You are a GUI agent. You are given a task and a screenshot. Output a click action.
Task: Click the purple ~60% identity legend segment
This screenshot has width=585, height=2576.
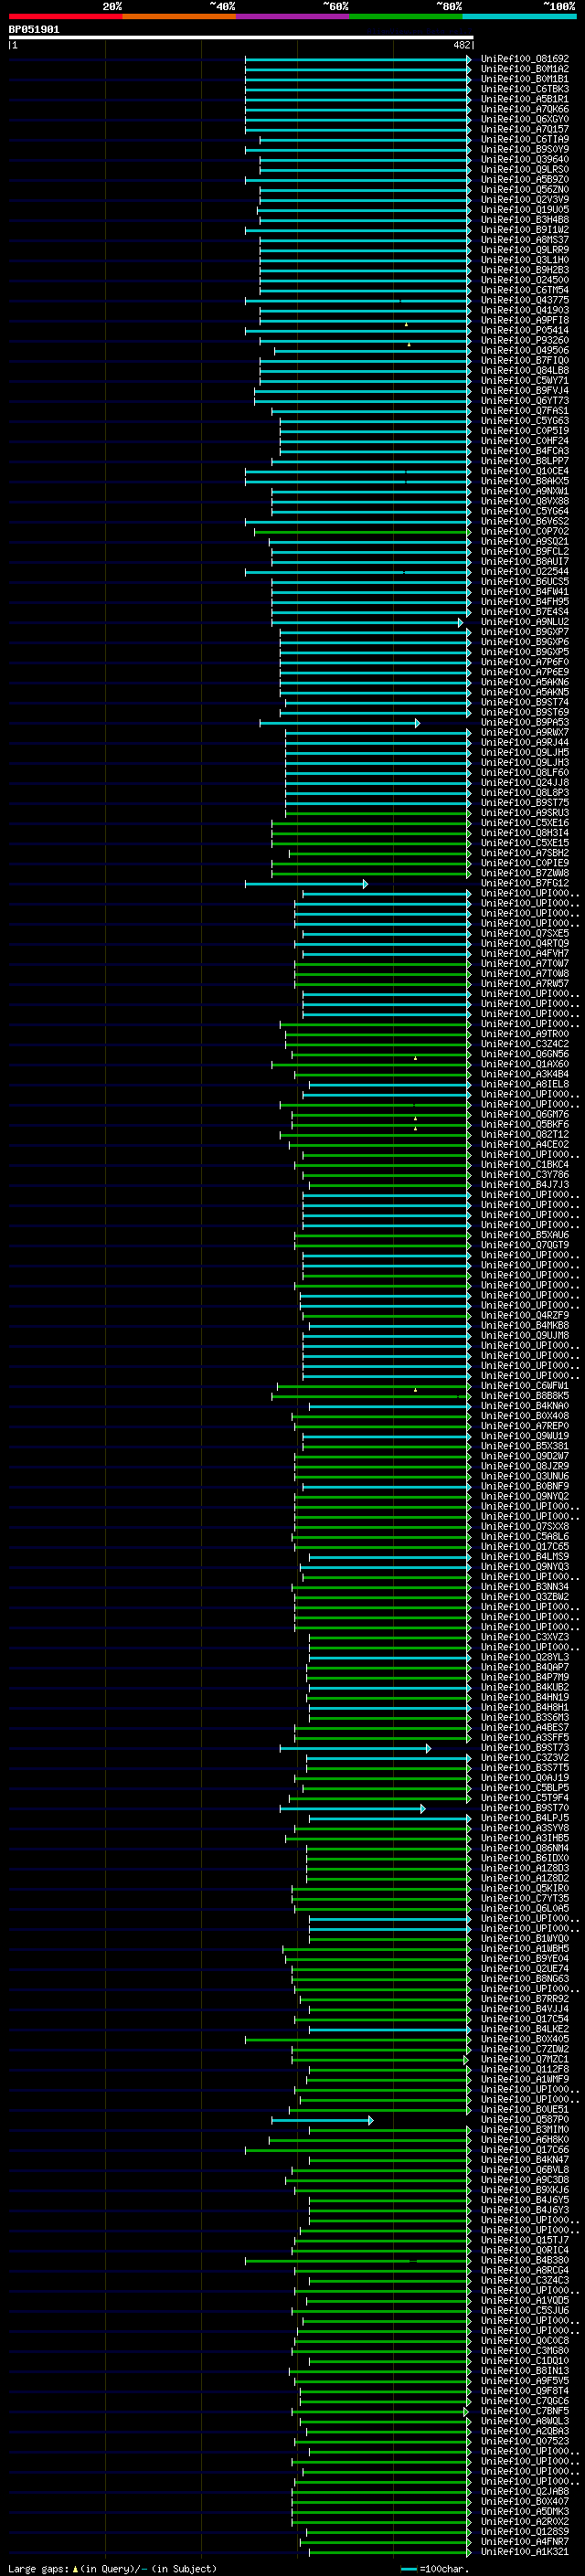click(x=292, y=16)
